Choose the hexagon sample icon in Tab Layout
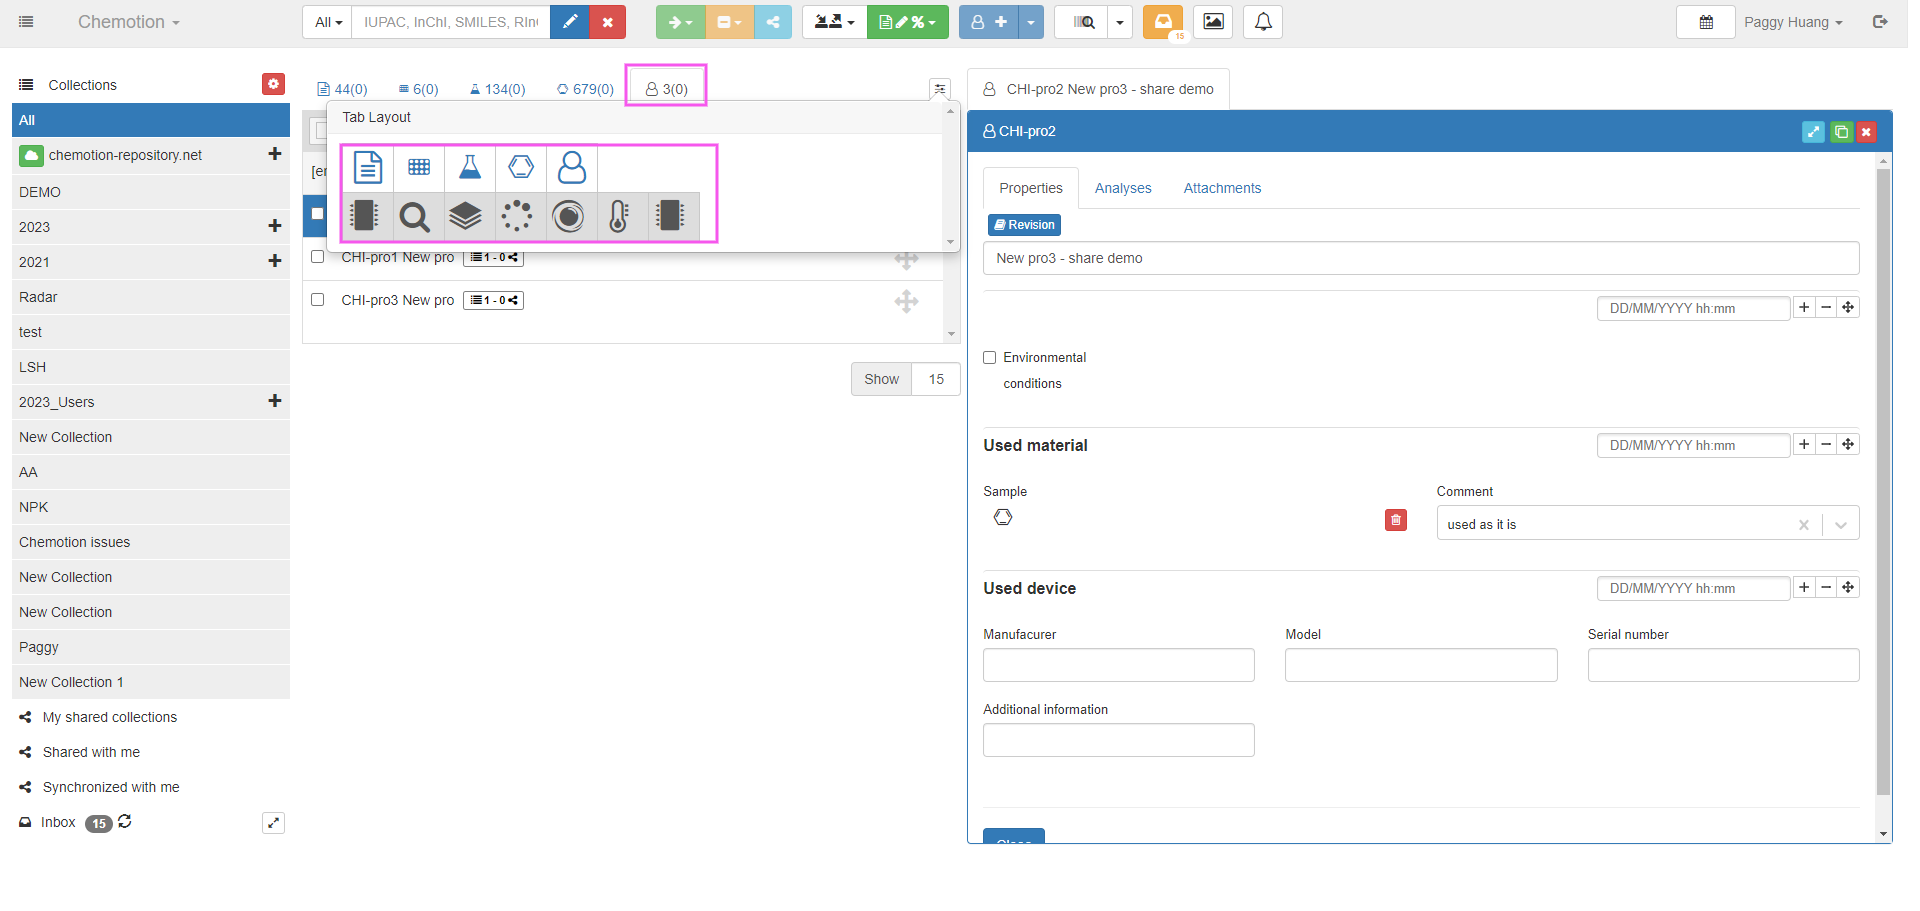Viewport: 1920px width, 911px height. pos(521,167)
